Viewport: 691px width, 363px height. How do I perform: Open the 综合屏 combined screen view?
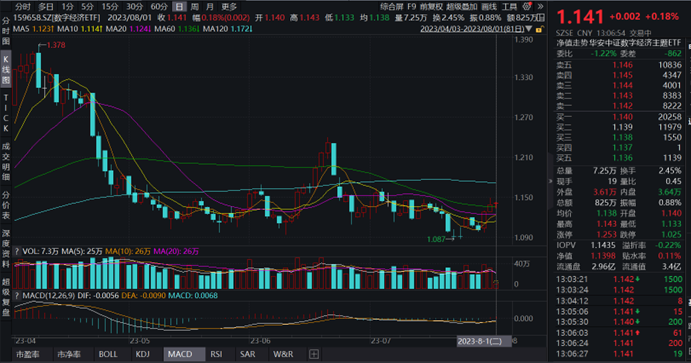[x=391, y=7]
